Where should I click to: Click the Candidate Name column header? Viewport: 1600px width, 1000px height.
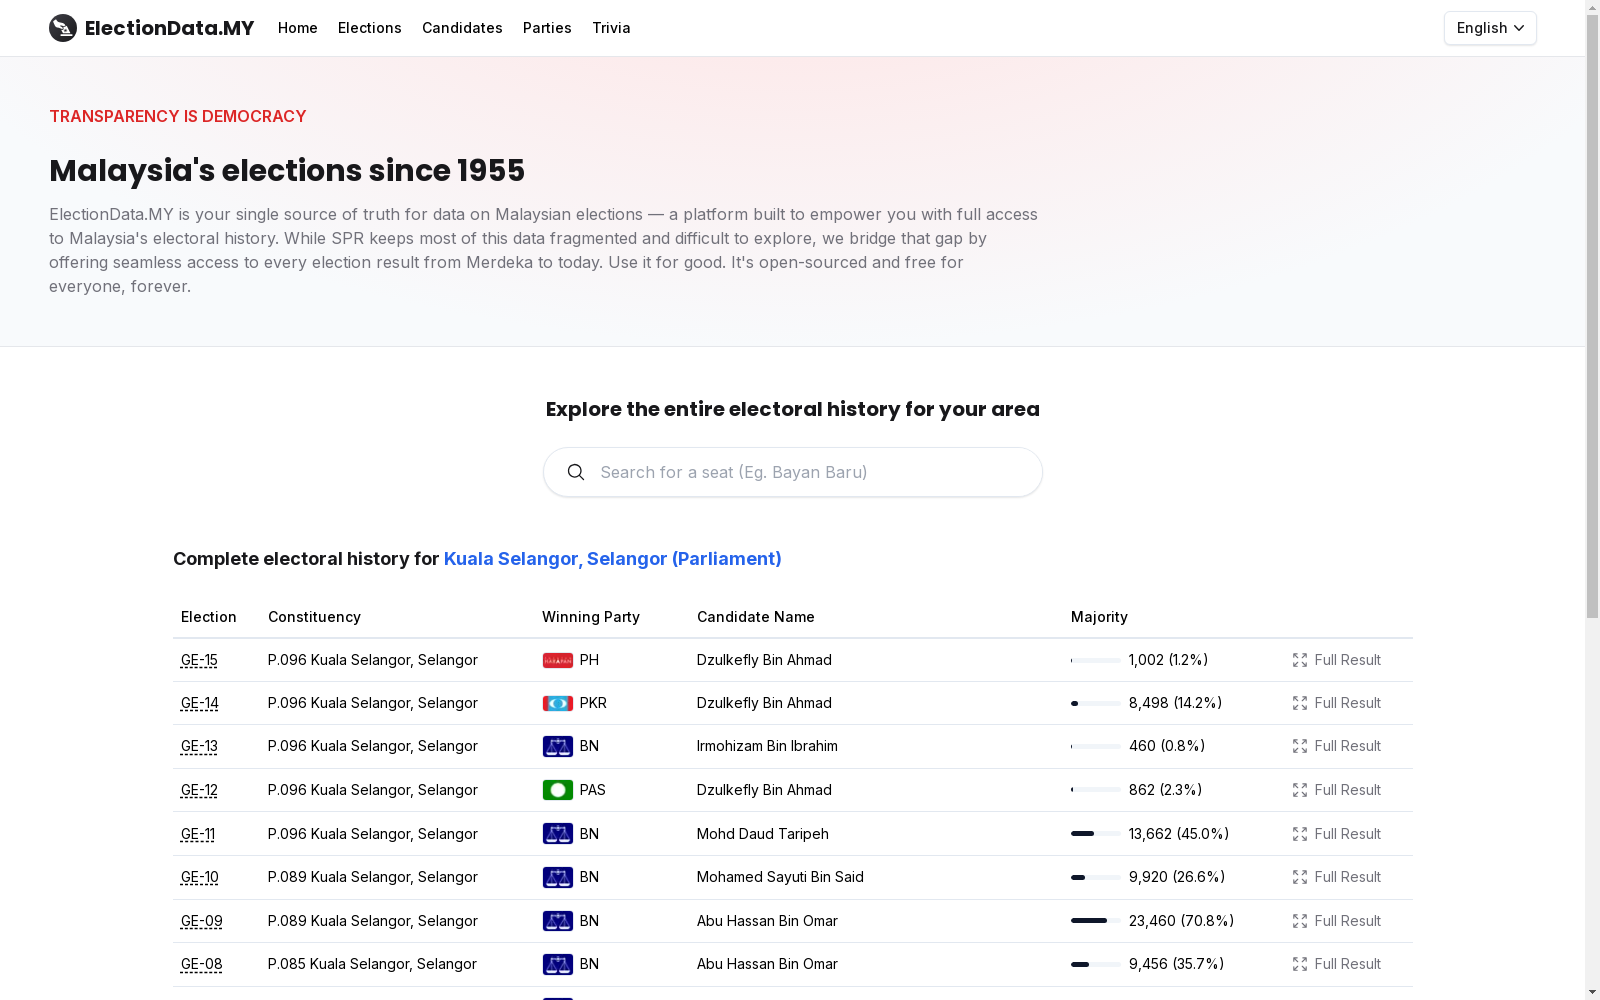coord(756,617)
